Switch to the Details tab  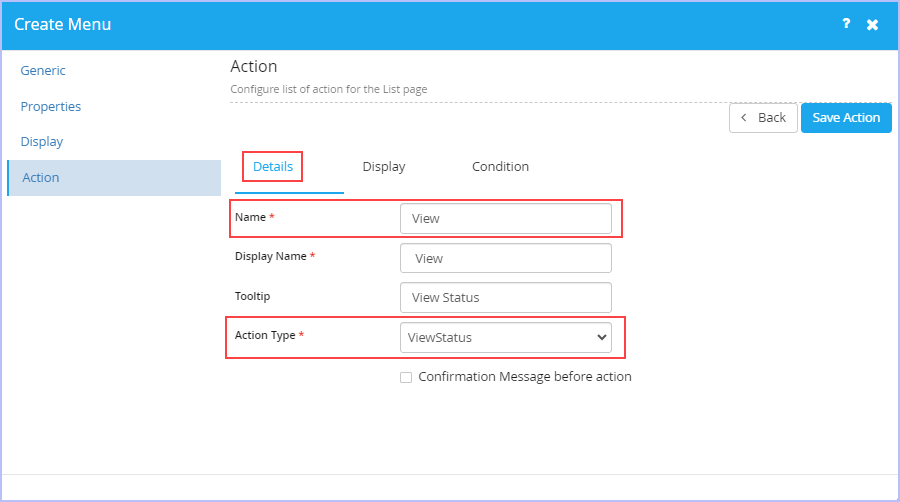(x=273, y=166)
